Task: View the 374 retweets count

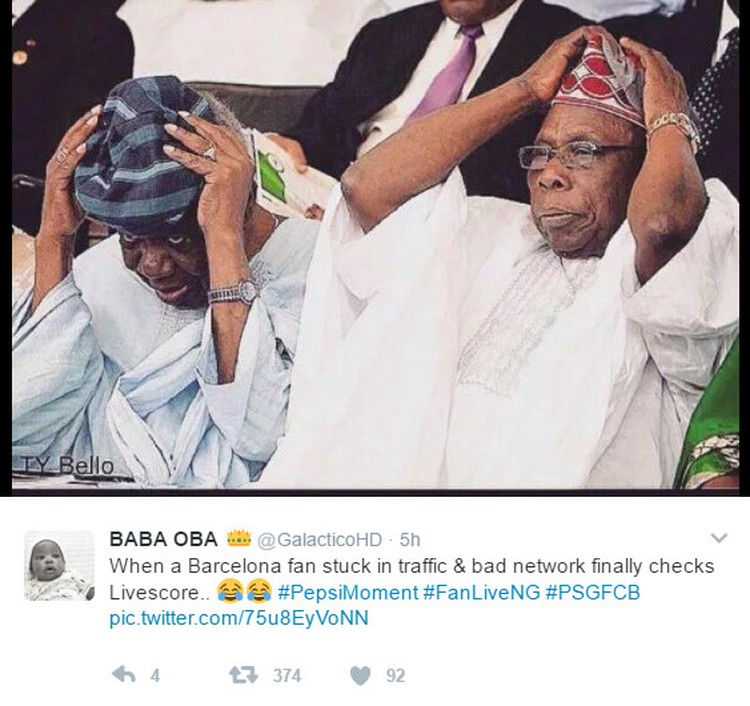Action: coord(287,675)
